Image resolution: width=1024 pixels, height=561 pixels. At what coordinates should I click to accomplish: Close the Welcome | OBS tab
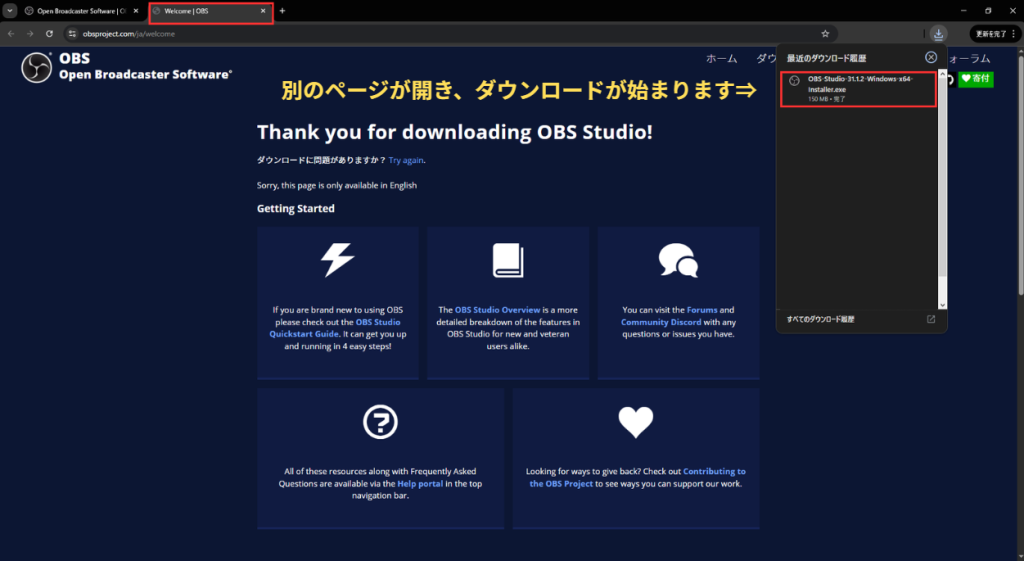click(263, 11)
